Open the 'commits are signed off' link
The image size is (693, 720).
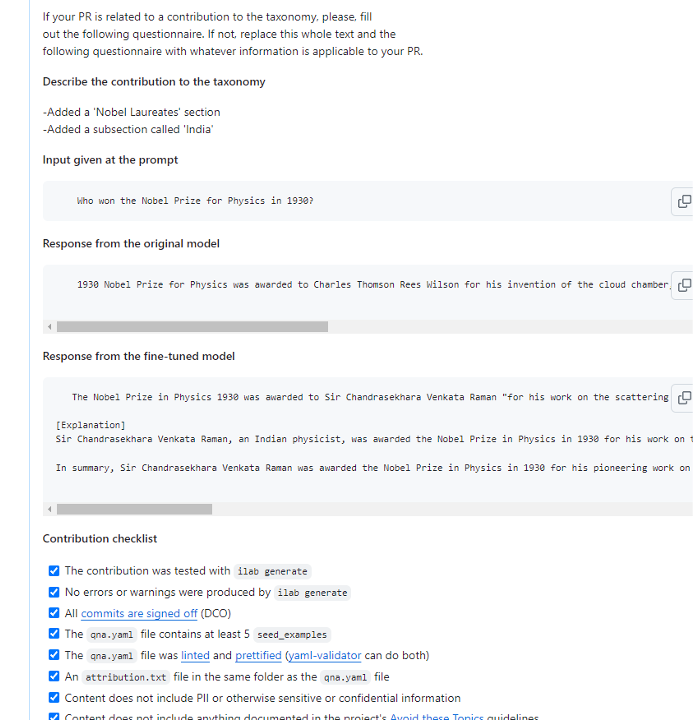click(x=138, y=613)
